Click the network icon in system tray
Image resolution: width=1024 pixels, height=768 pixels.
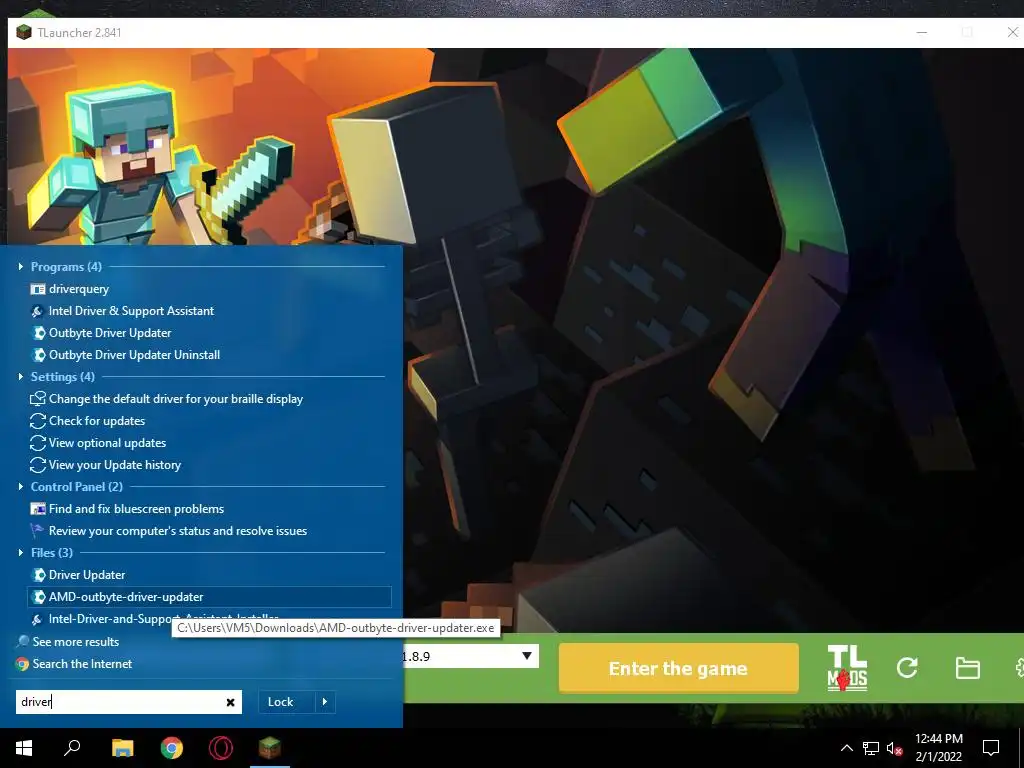tap(871, 748)
